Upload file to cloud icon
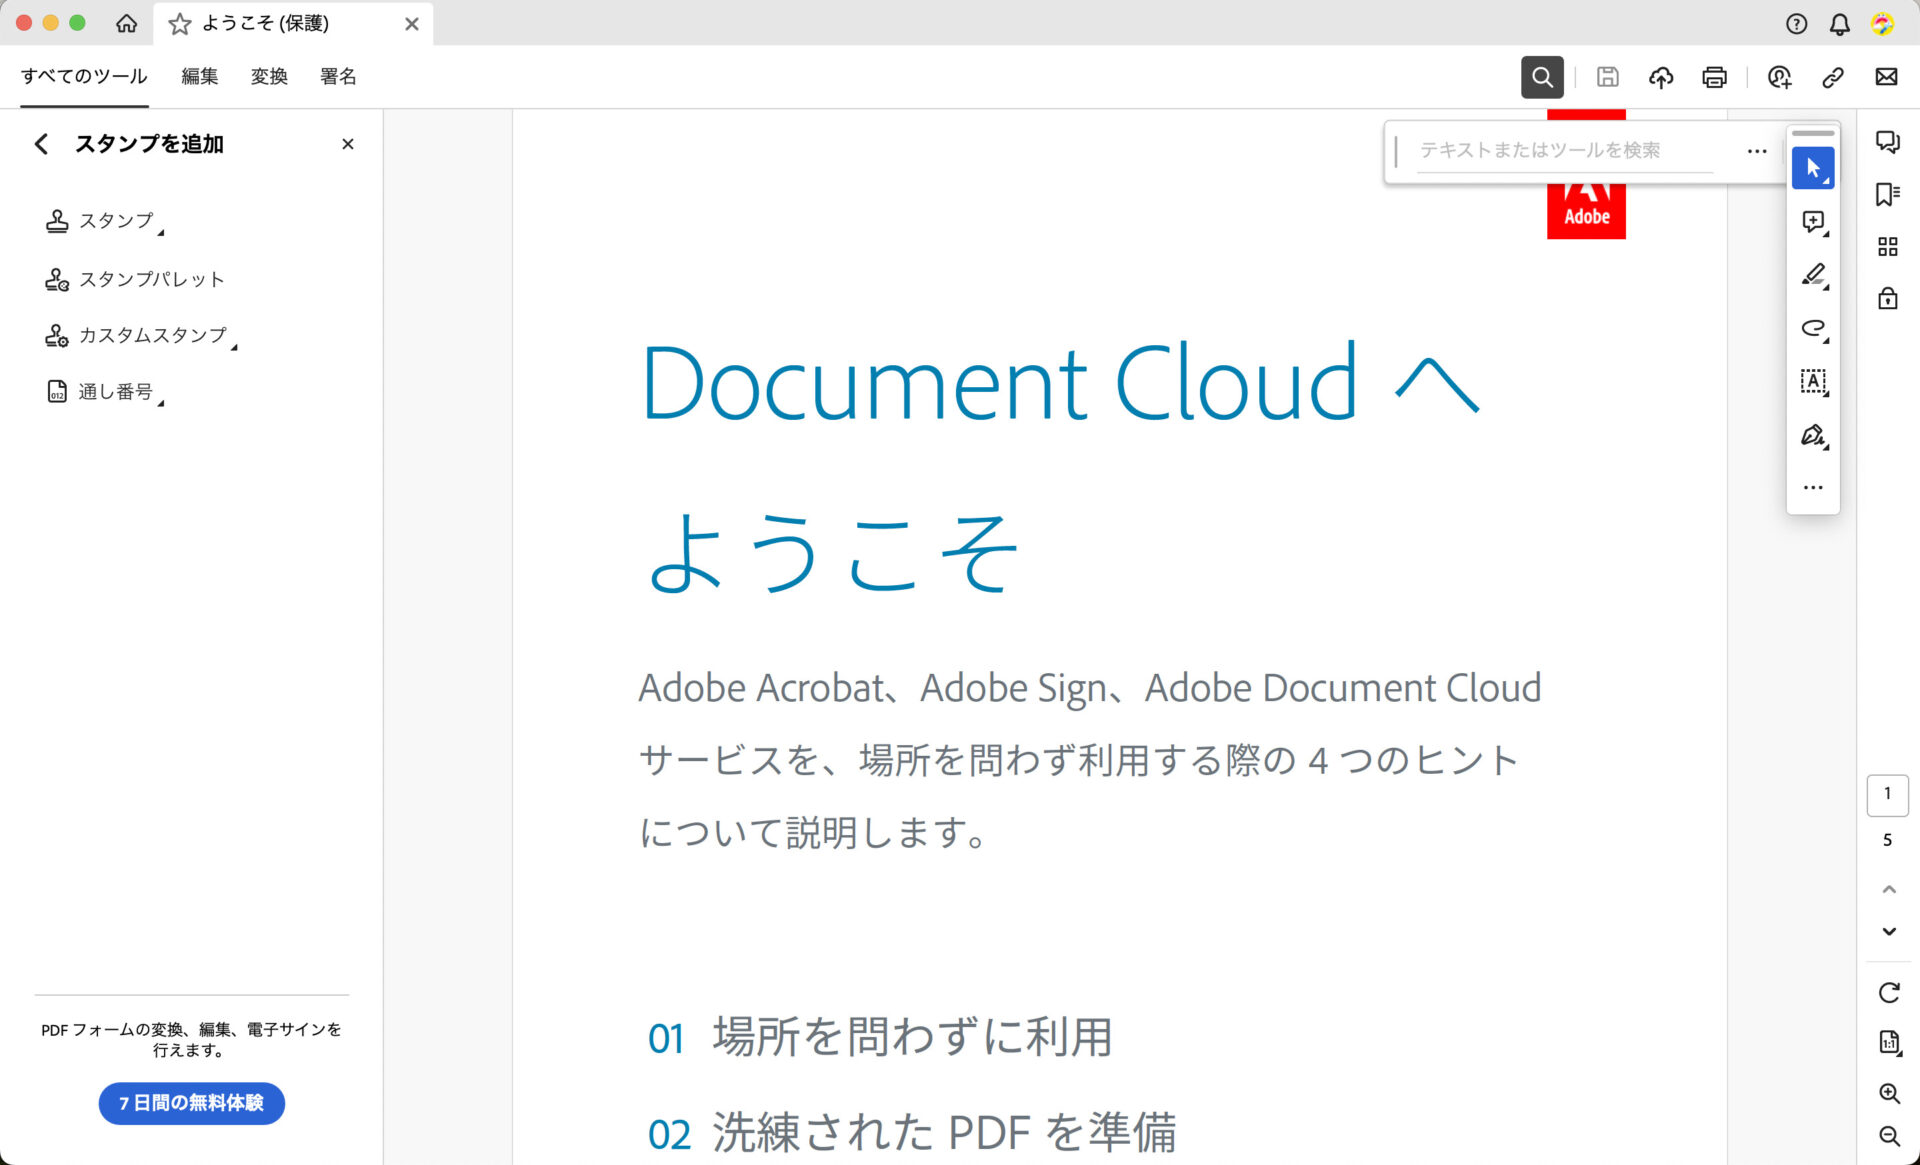Image resolution: width=1920 pixels, height=1165 pixels. [x=1661, y=77]
